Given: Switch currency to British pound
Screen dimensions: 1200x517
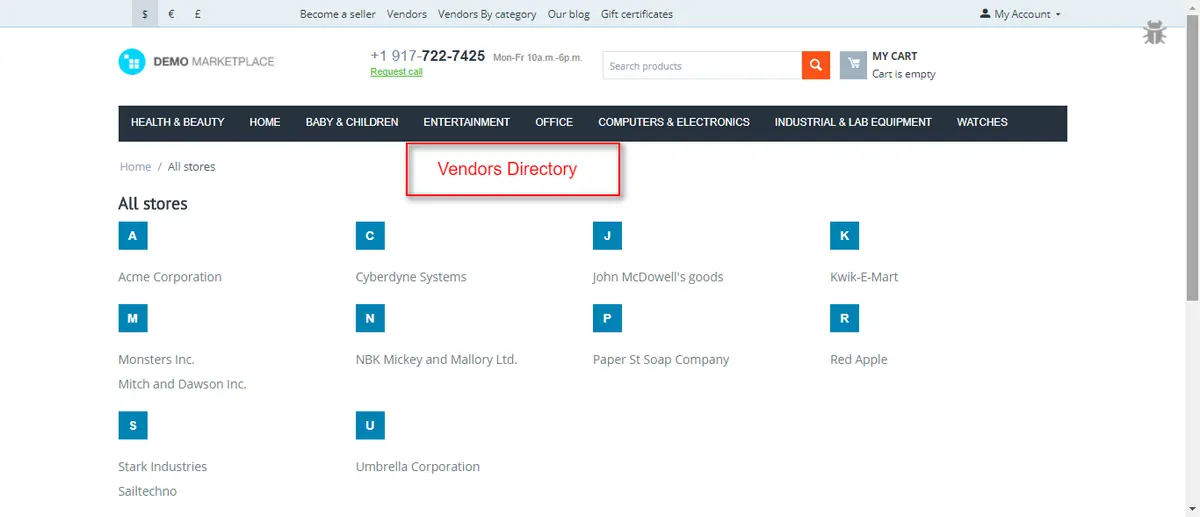Looking at the screenshot, I should [199, 14].
